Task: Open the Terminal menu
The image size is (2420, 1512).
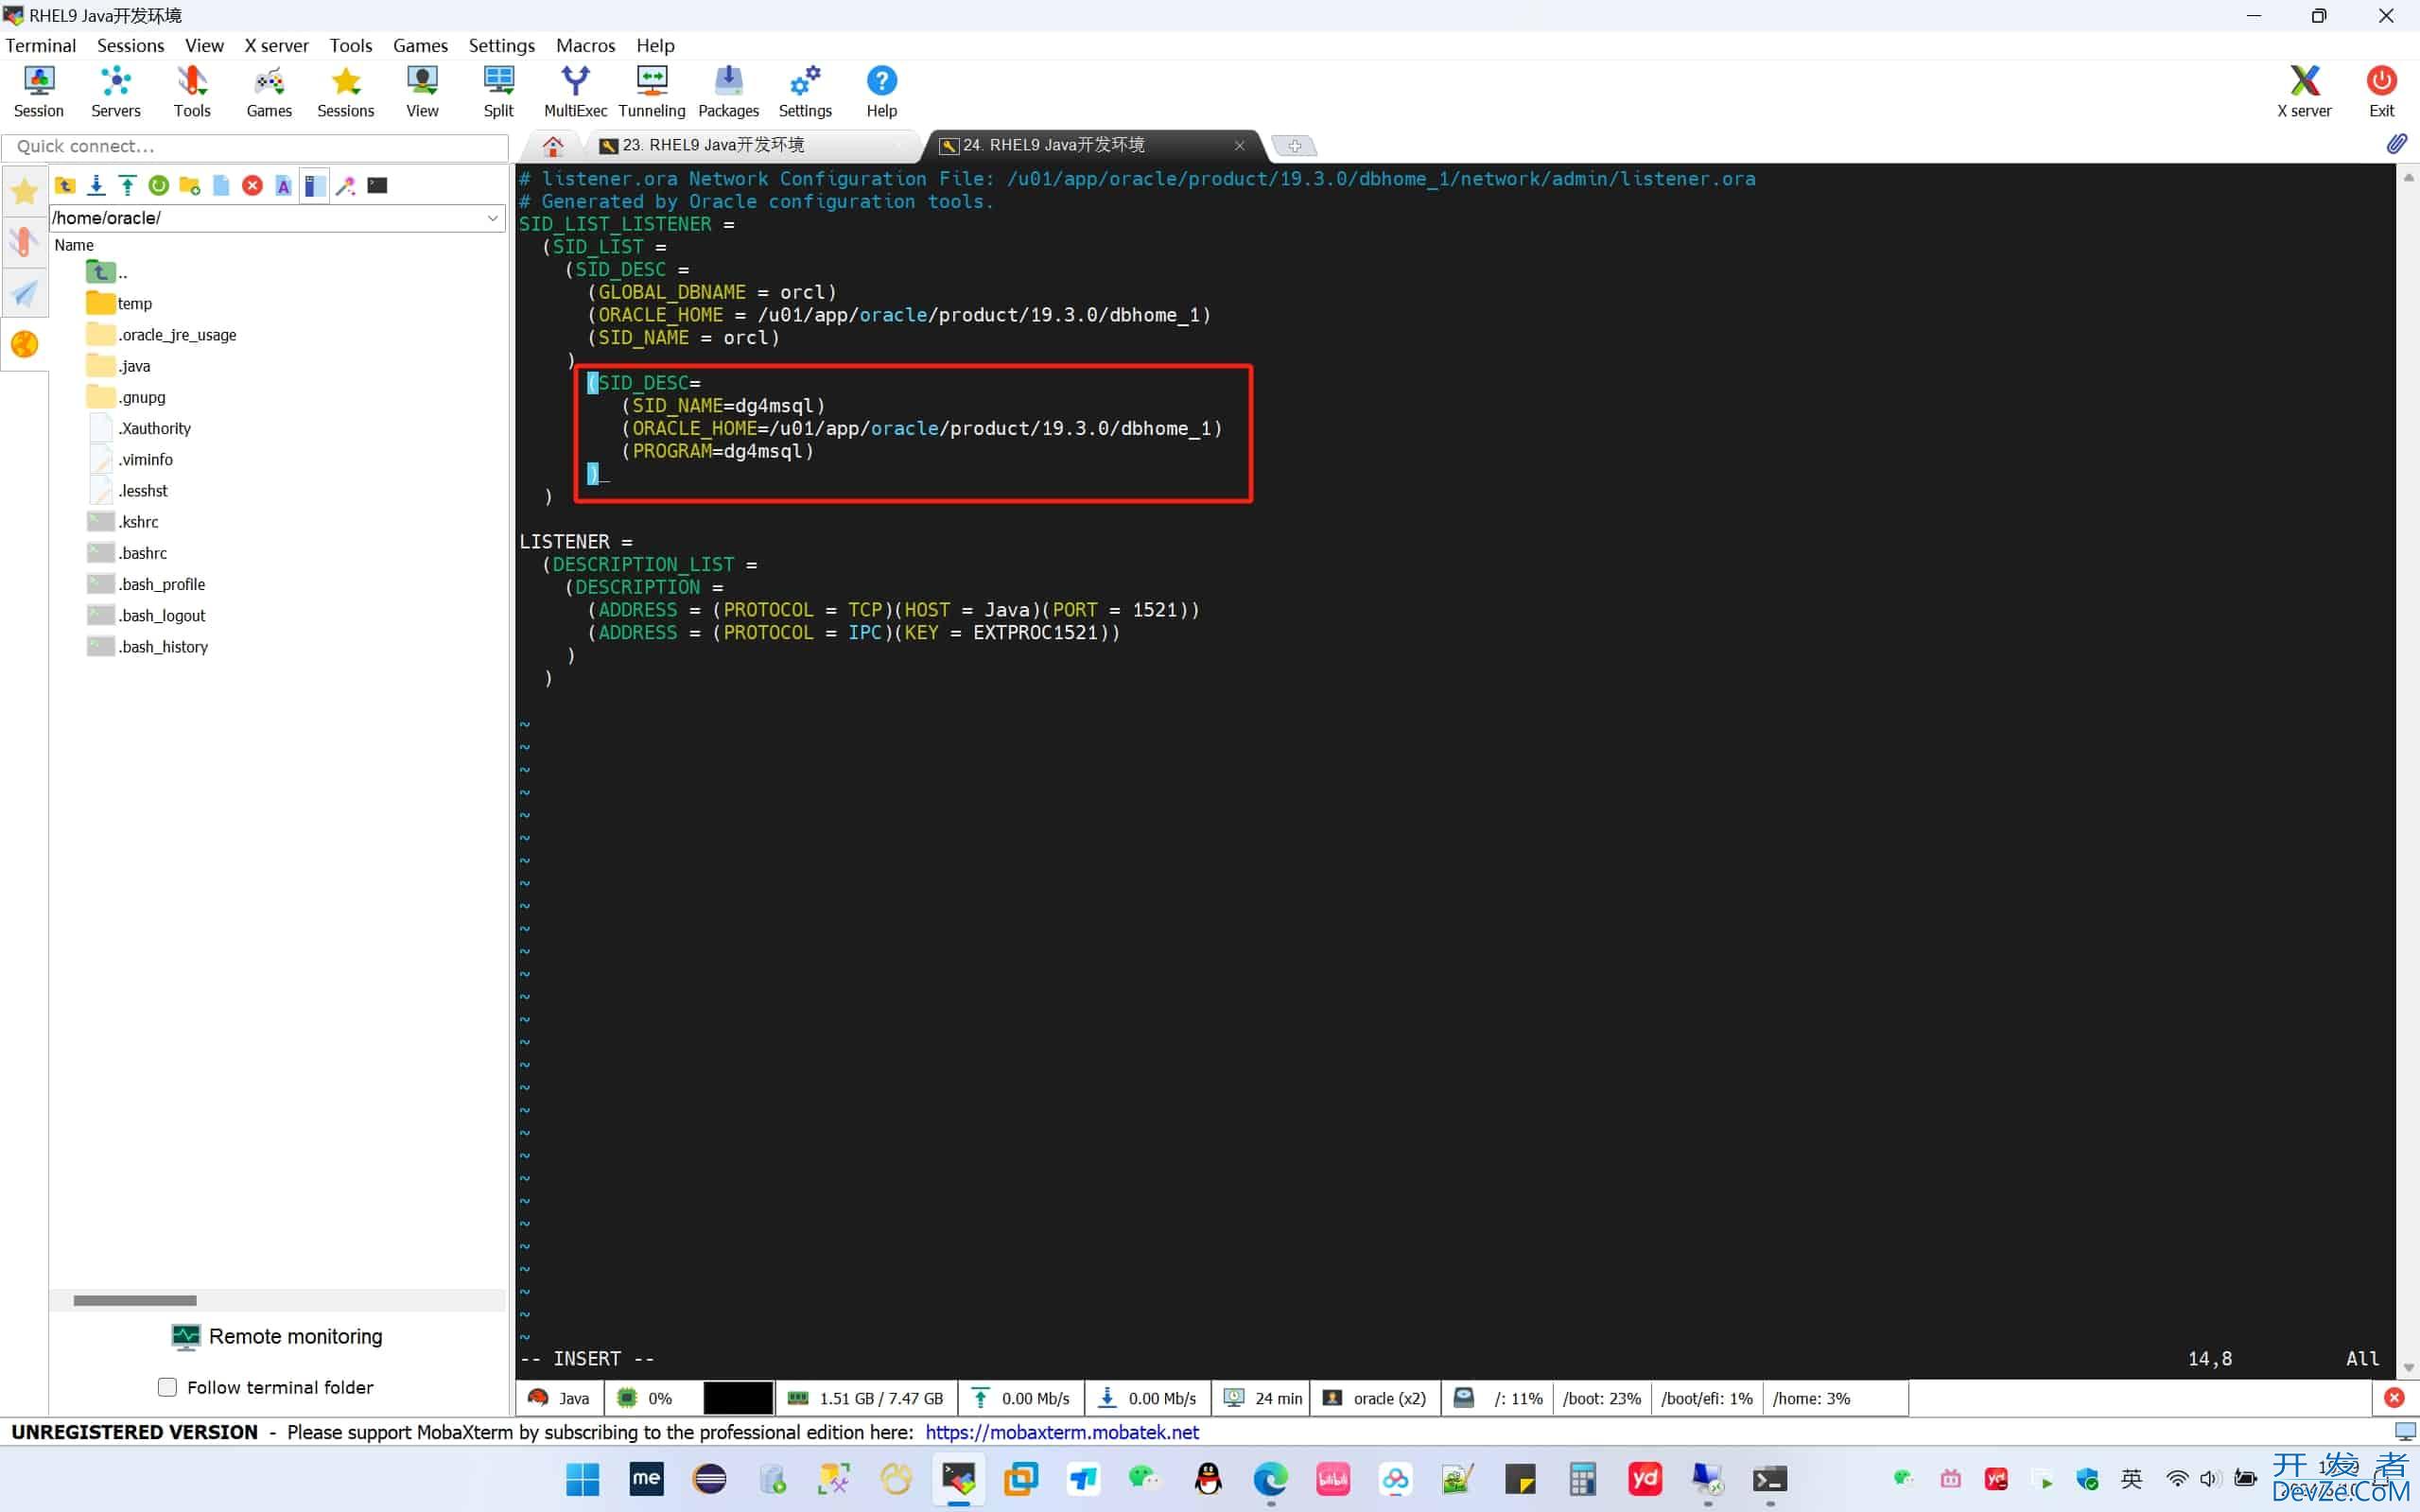Action: (41, 45)
